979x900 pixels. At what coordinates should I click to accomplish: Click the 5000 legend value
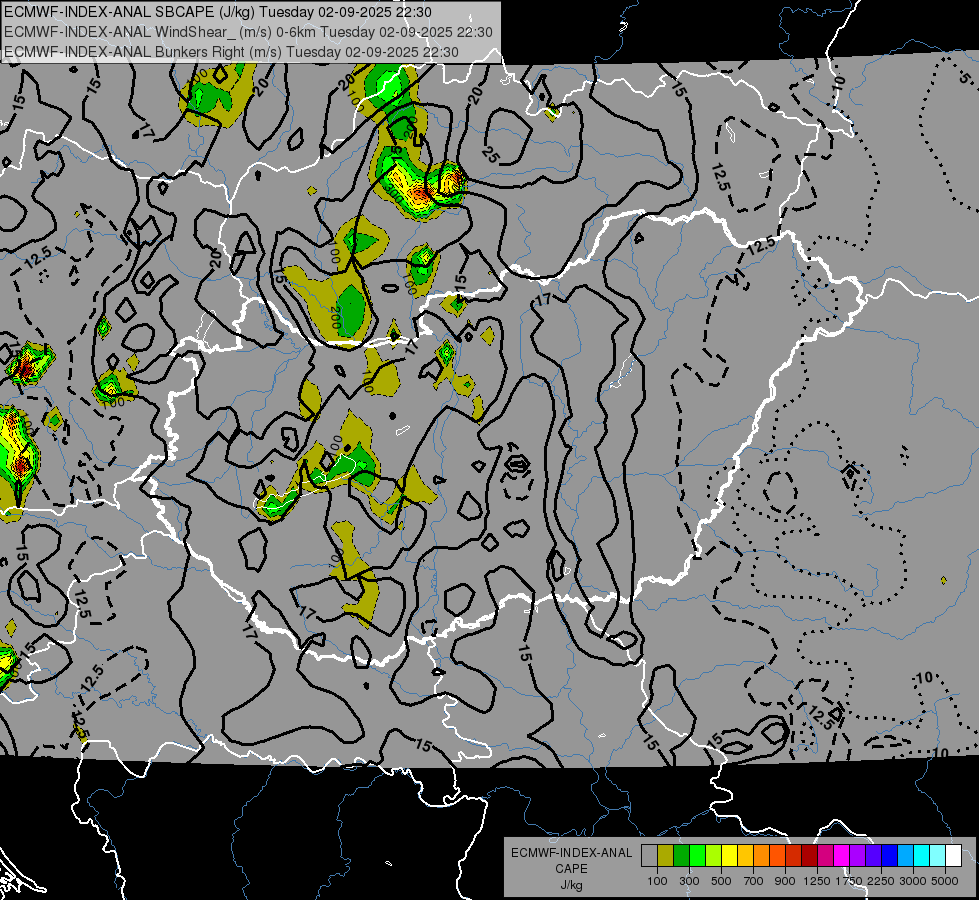(x=945, y=881)
